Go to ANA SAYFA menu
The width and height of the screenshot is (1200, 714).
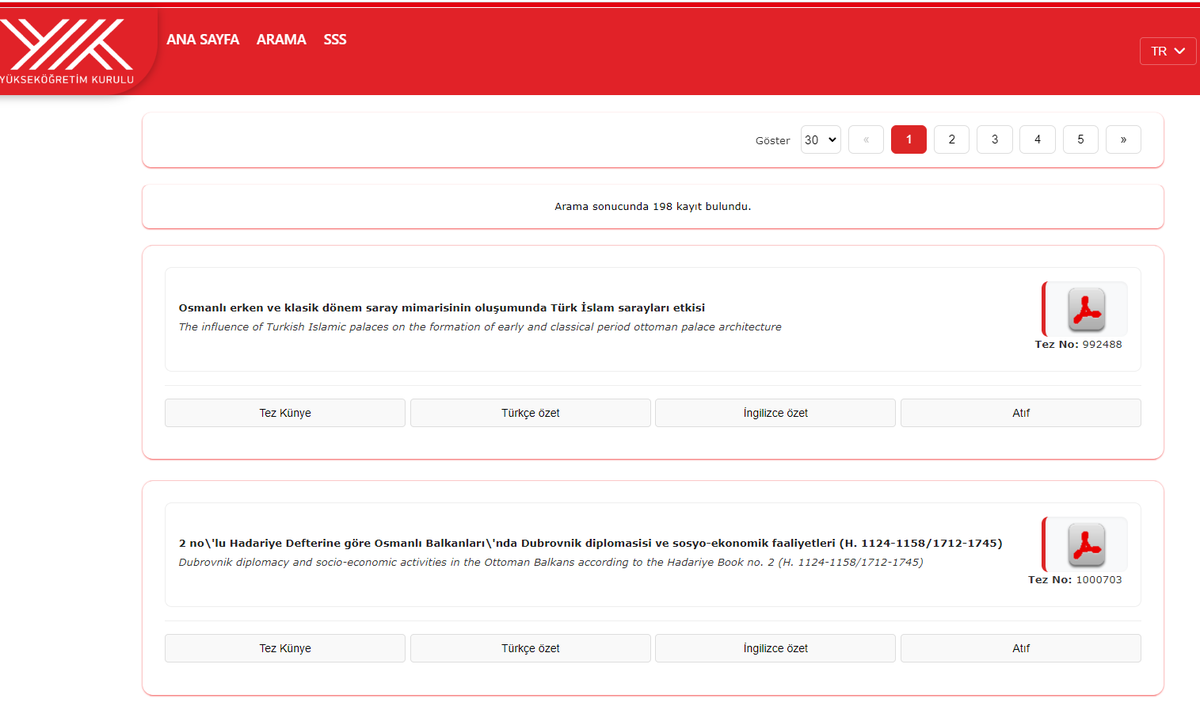pyautogui.click(x=203, y=40)
